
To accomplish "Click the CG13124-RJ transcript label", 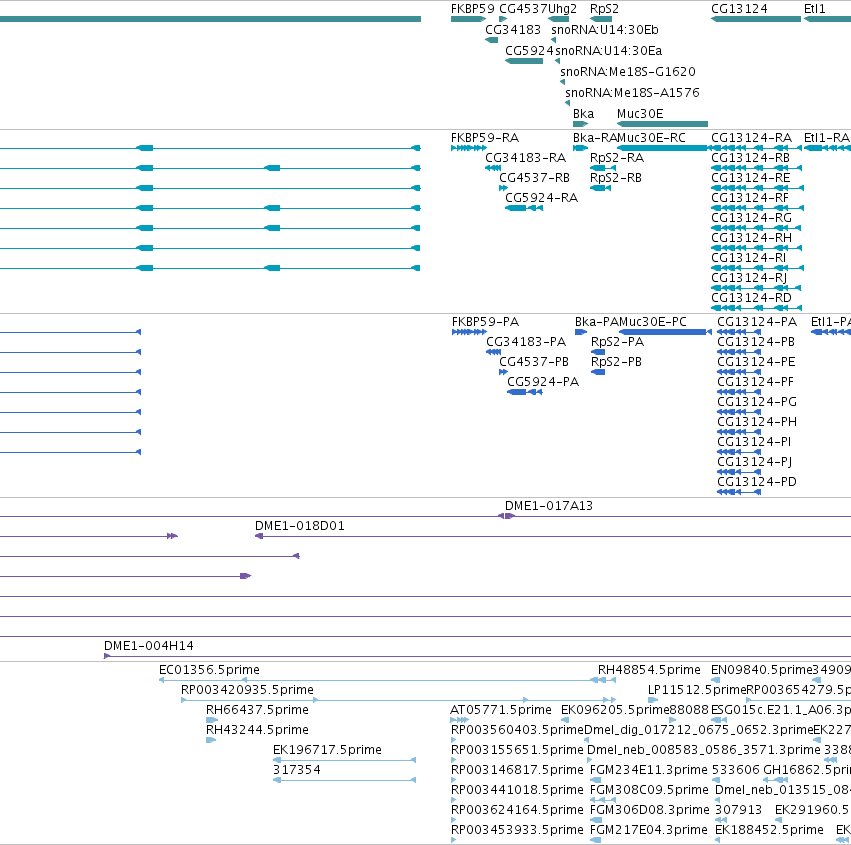I will (749, 277).
